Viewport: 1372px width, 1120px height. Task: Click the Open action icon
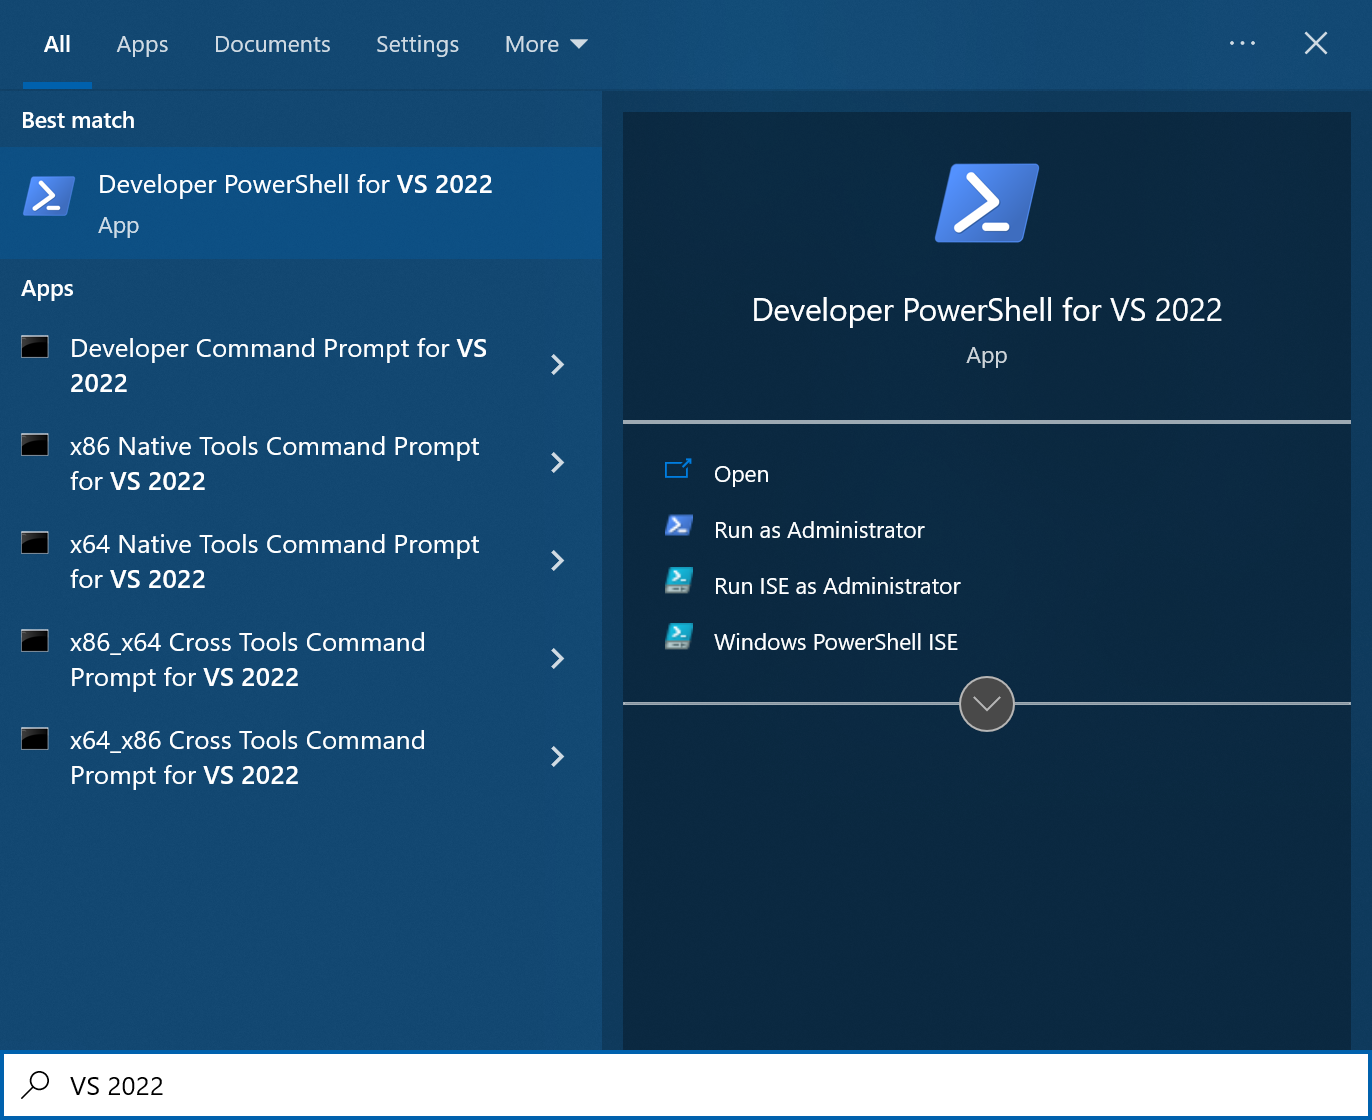678,469
